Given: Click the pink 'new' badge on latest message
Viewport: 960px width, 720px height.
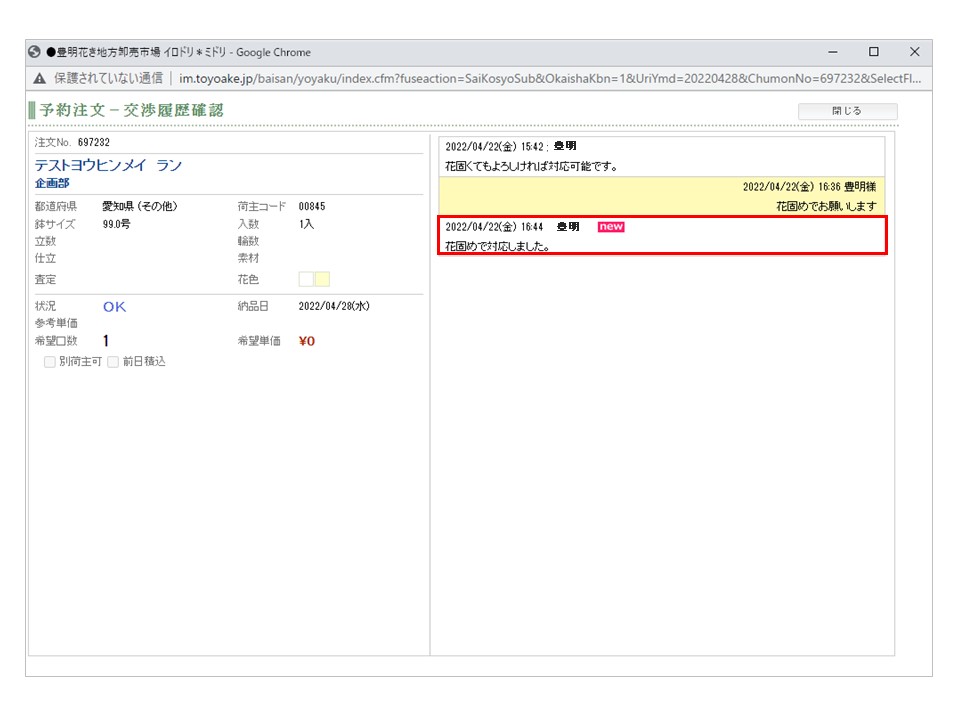Looking at the screenshot, I should [610, 227].
